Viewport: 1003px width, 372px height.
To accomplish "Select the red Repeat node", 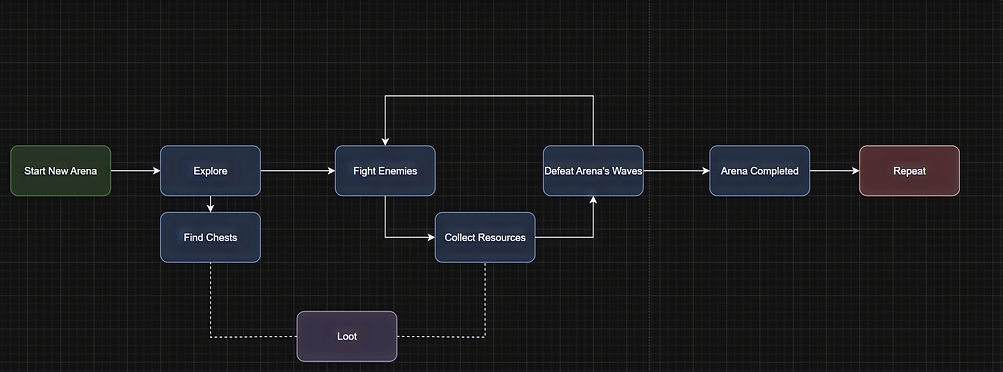I will (909, 171).
